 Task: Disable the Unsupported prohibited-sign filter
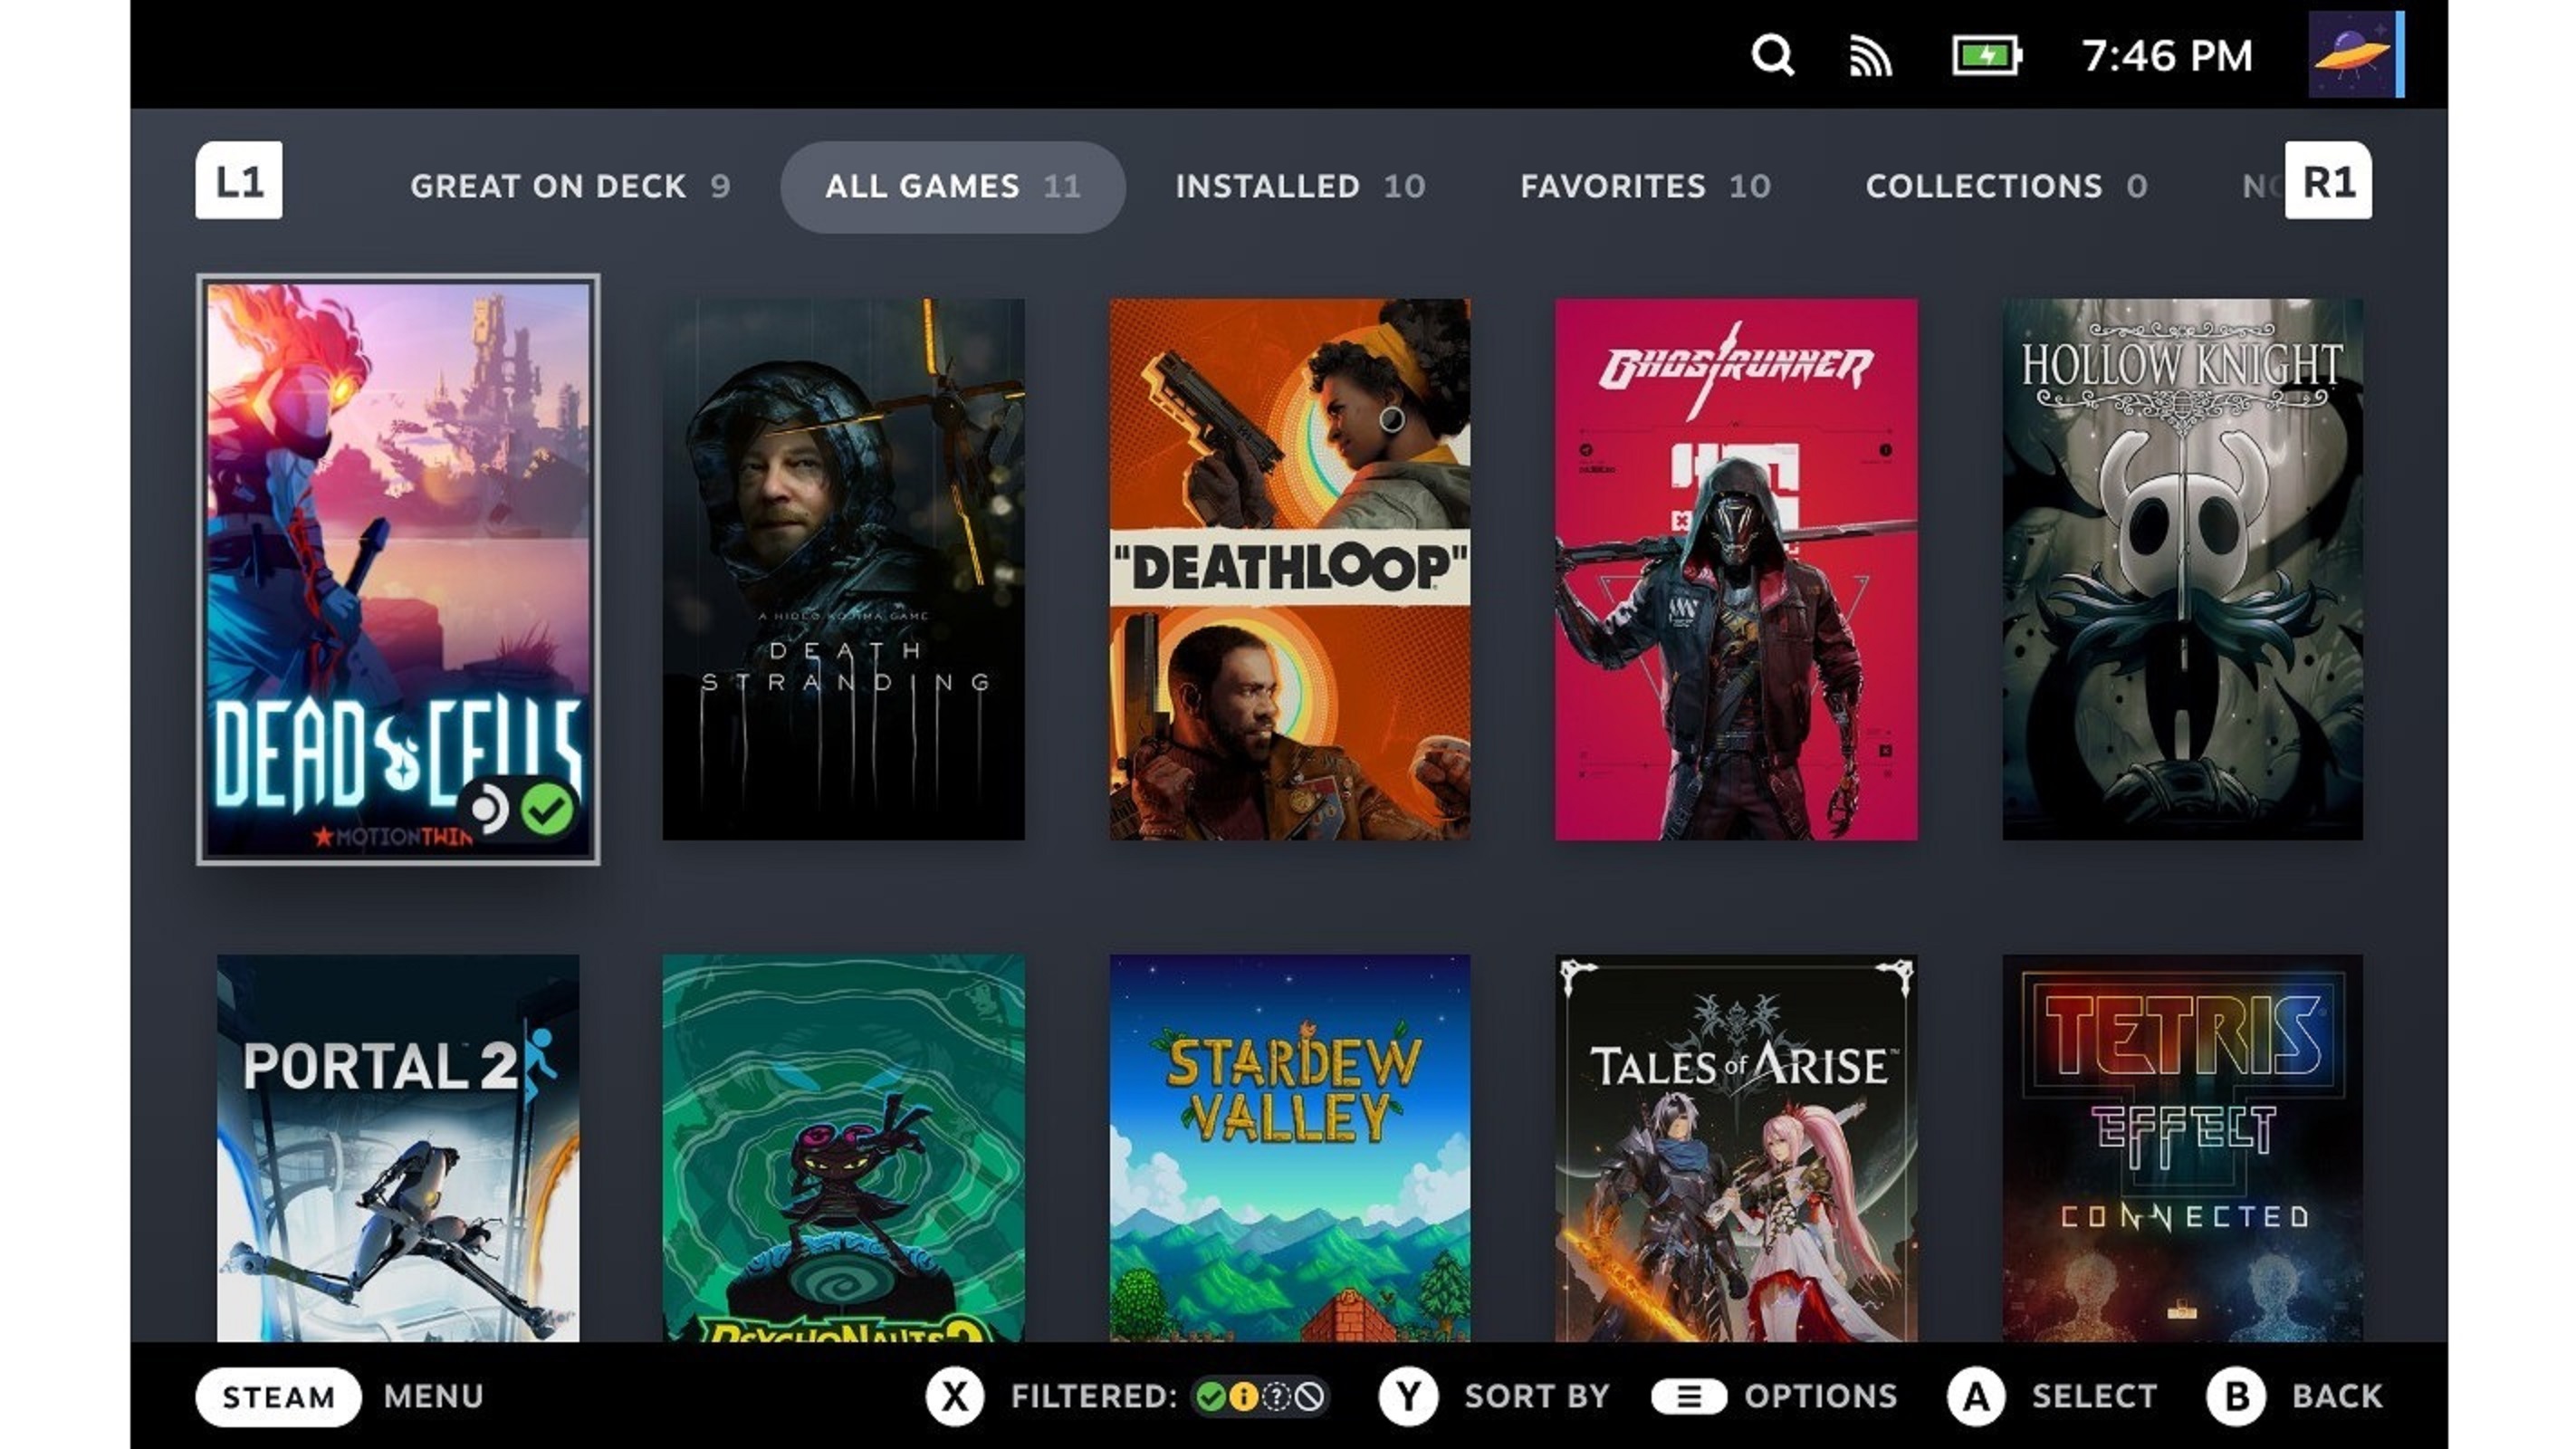pos(1310,1397)
